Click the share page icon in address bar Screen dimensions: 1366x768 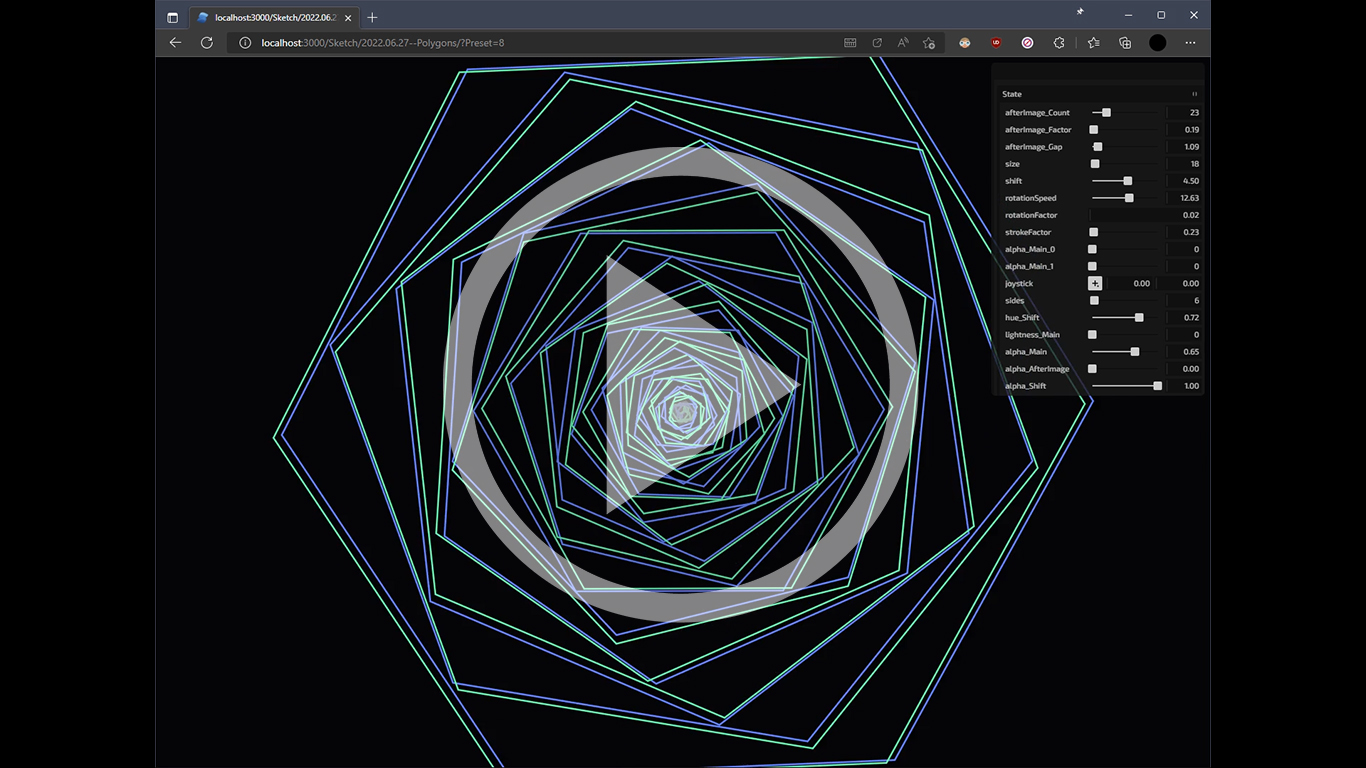877,43
